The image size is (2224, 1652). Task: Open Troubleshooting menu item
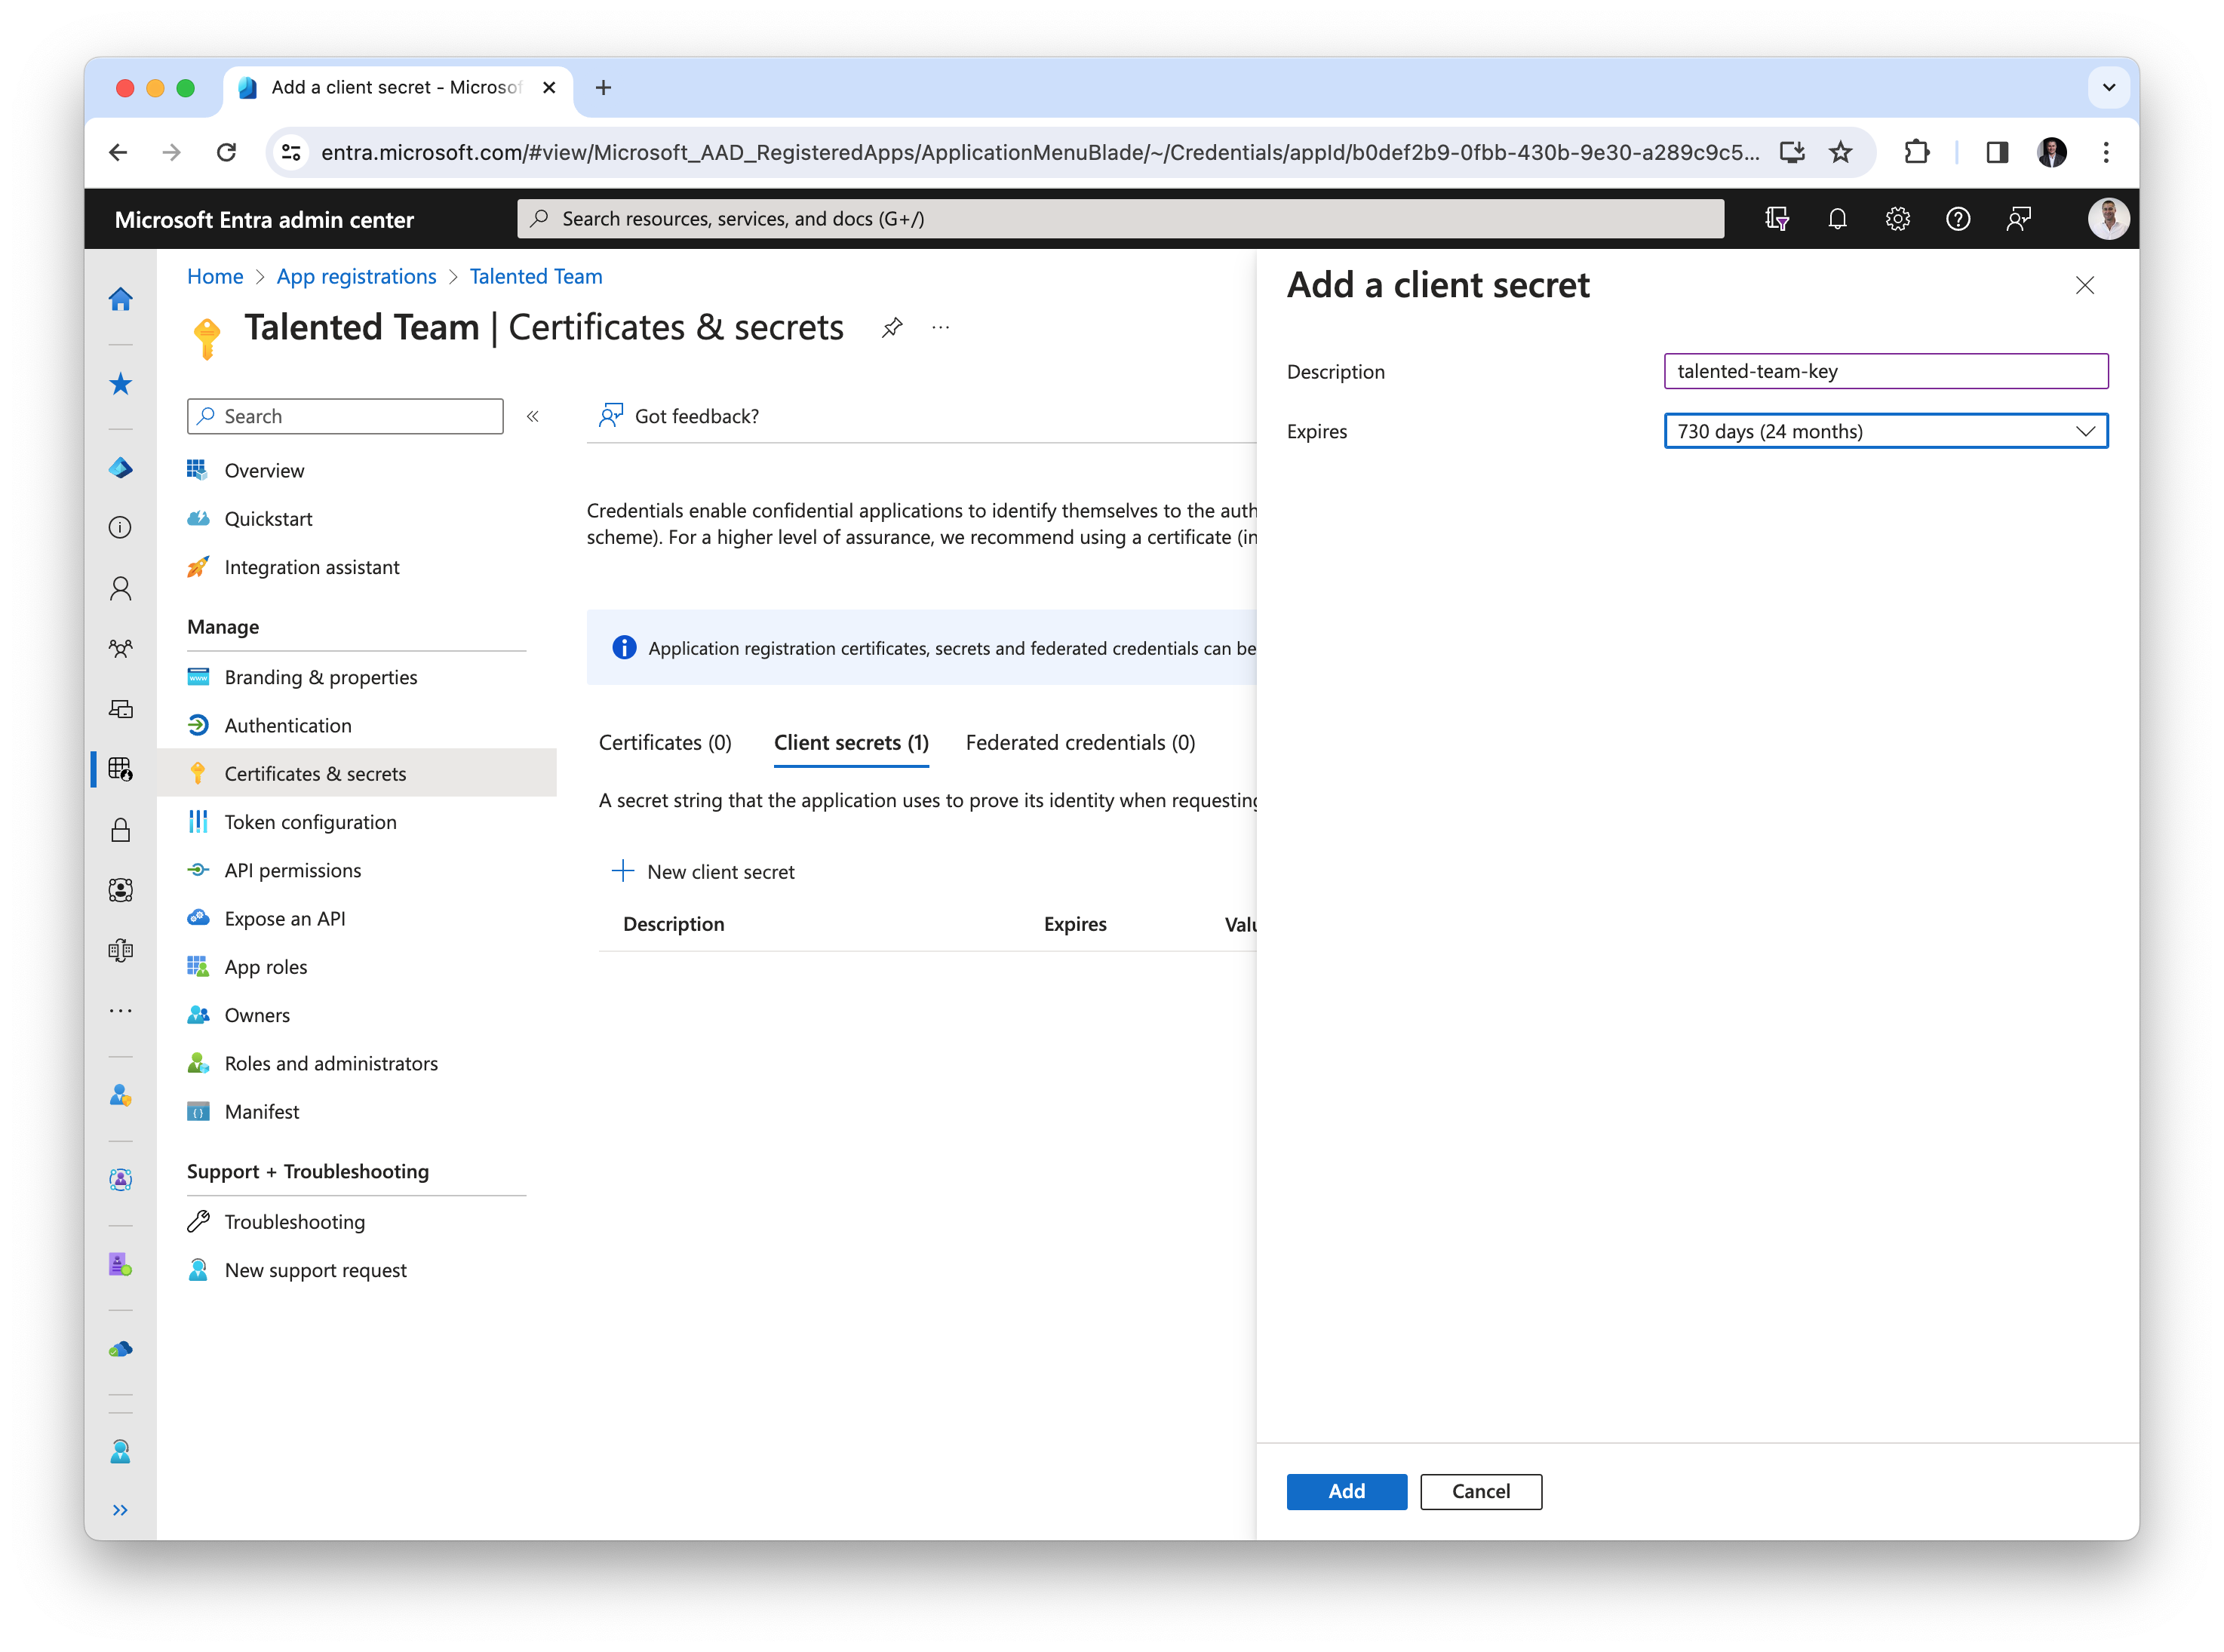click(x=294, y=1222)
